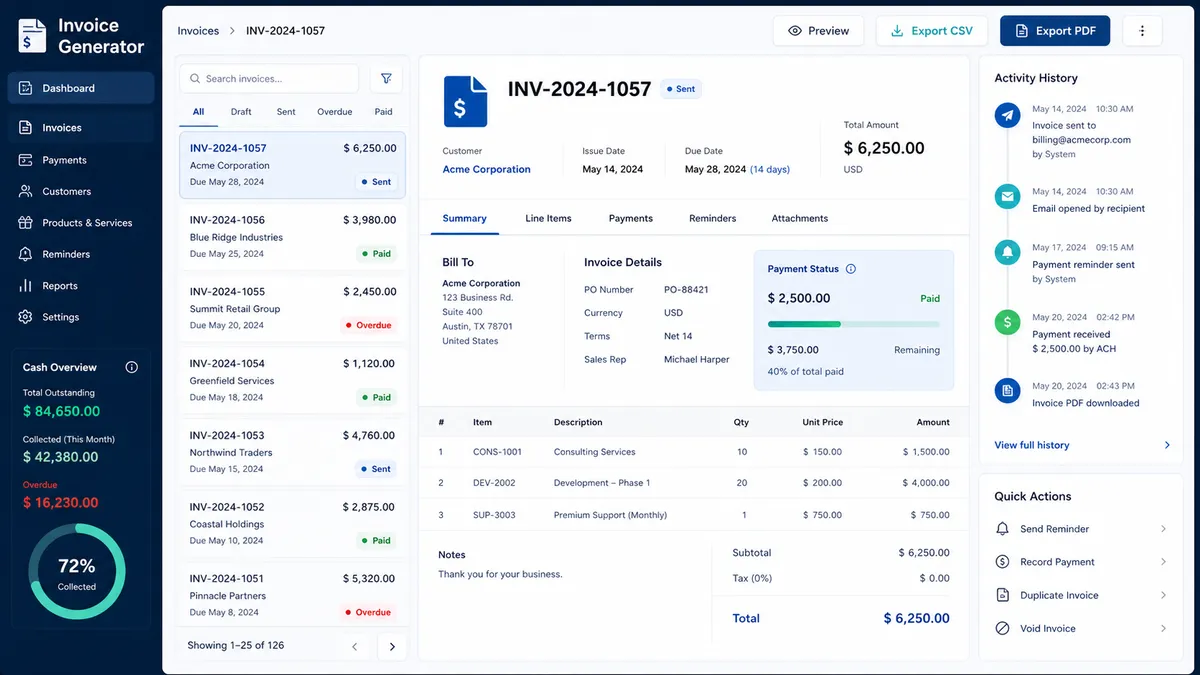
Task: Switch to the Attachments tab
Action: [800, 218]
